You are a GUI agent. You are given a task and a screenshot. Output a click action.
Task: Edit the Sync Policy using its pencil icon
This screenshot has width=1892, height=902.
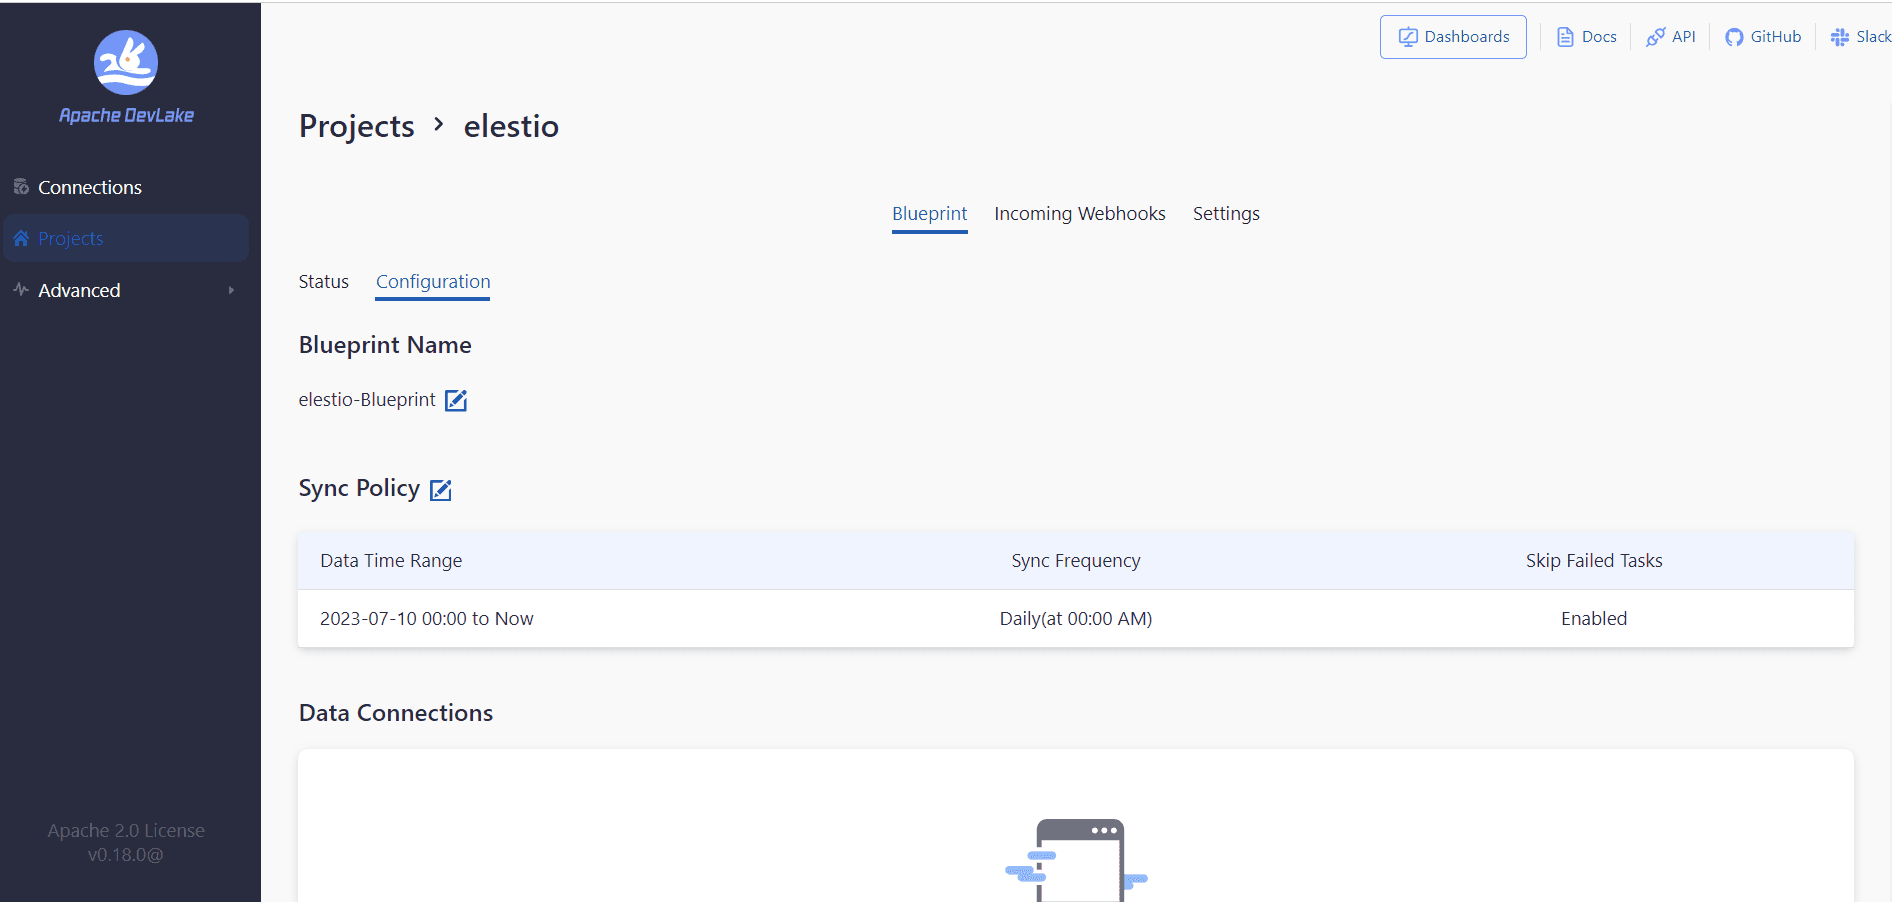tap(441, 490)
